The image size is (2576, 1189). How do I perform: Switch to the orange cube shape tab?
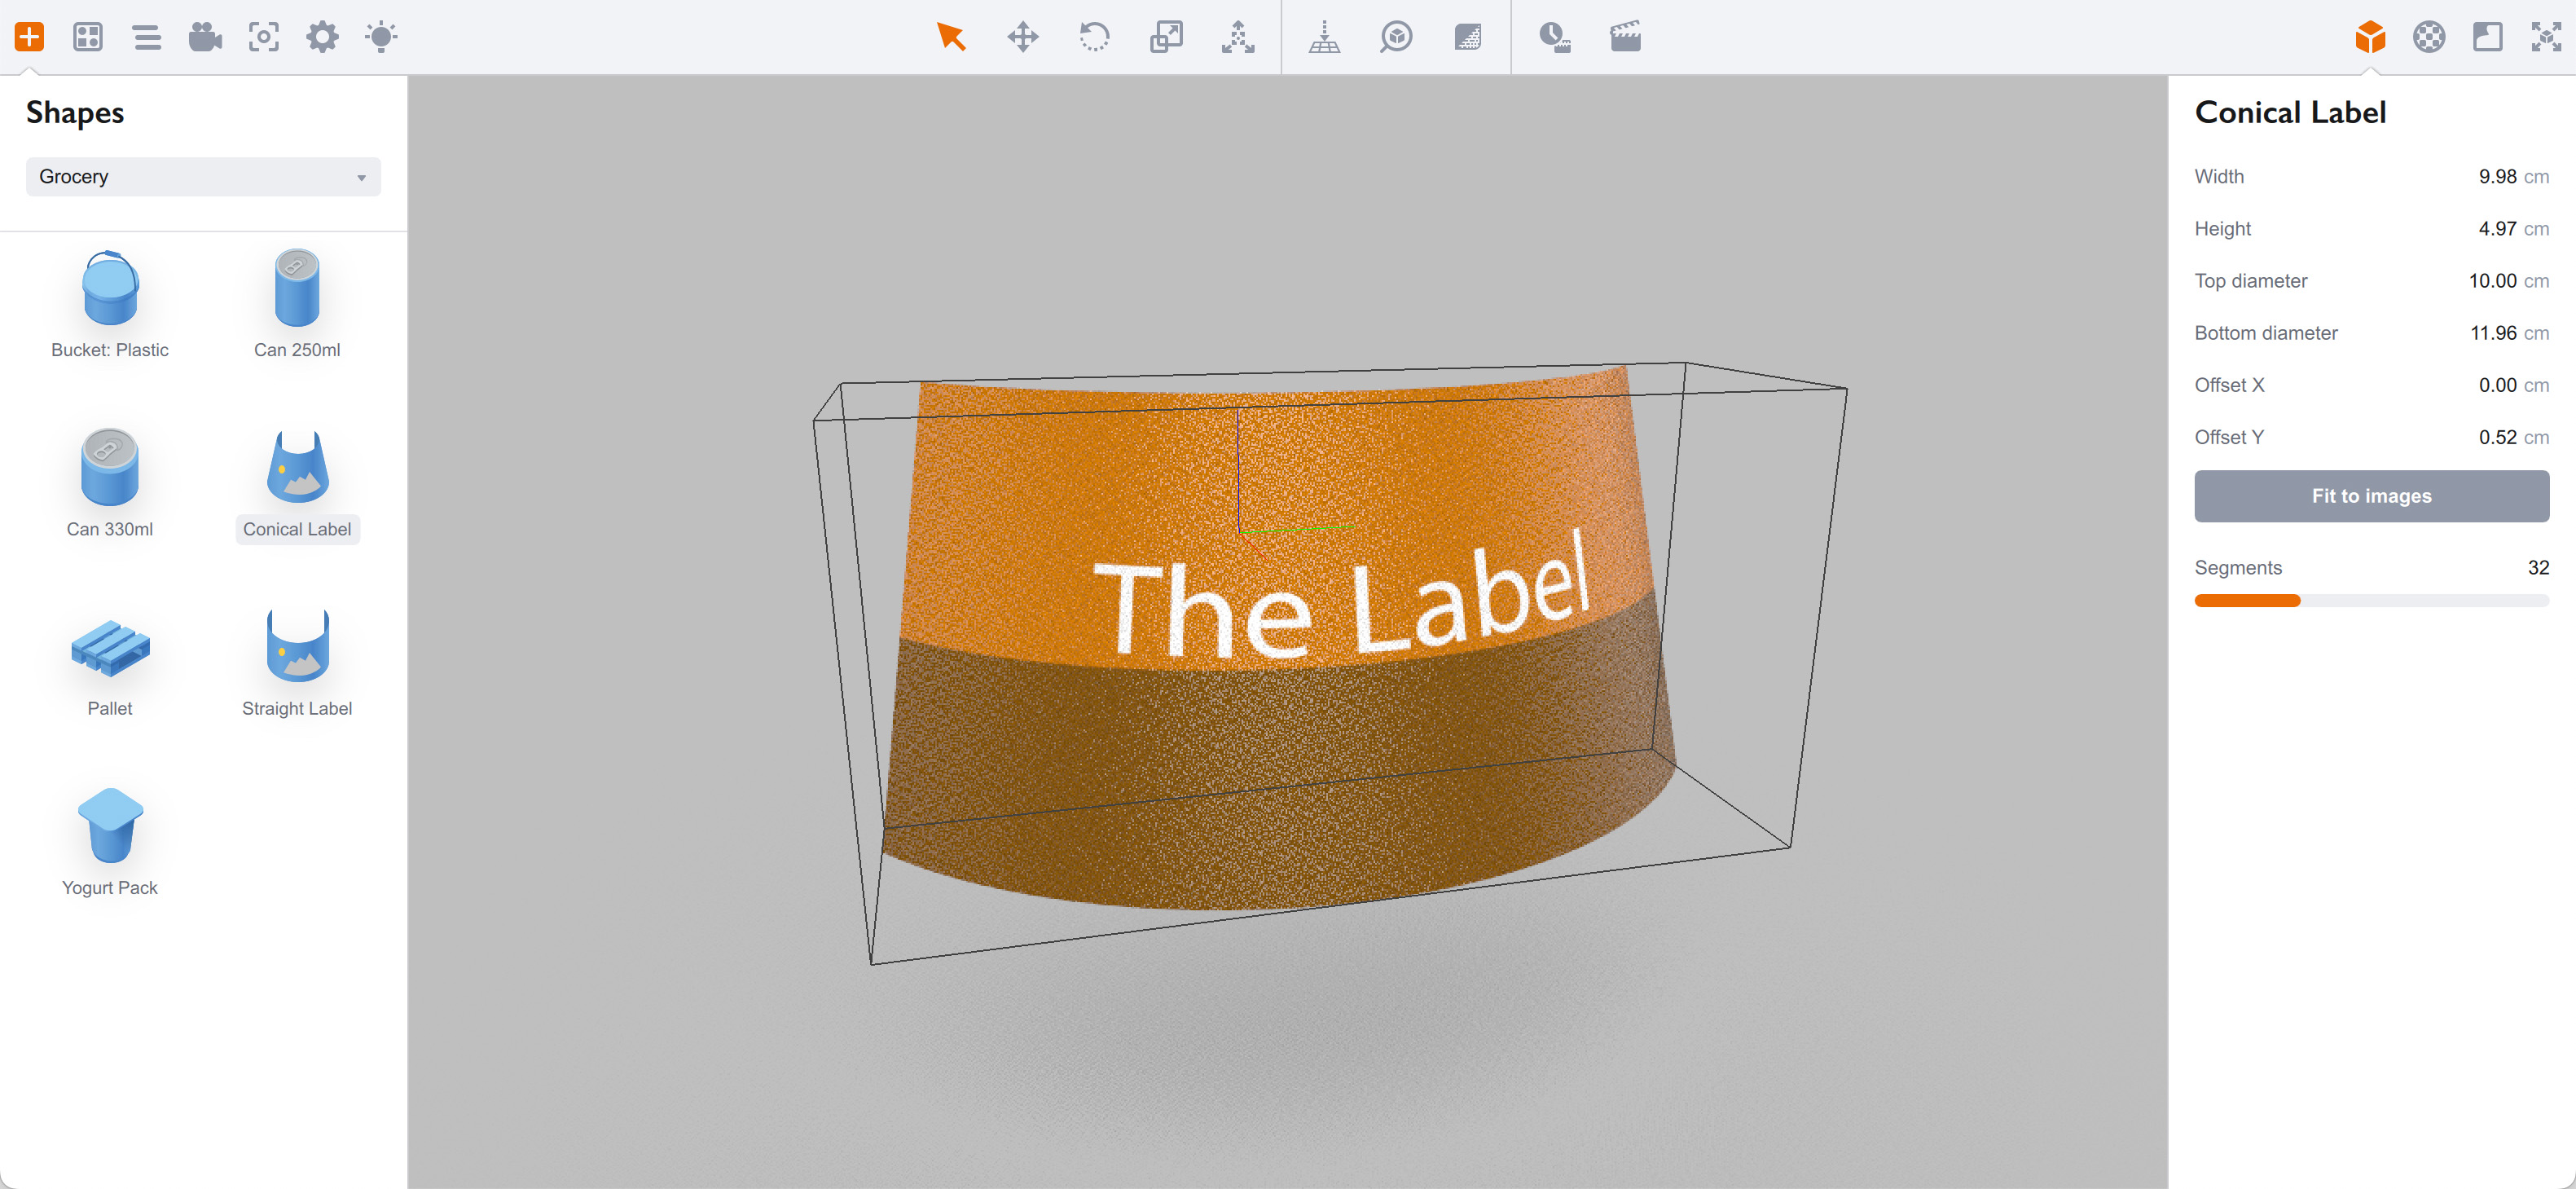pyautogui.click(x=2369, y=37)
